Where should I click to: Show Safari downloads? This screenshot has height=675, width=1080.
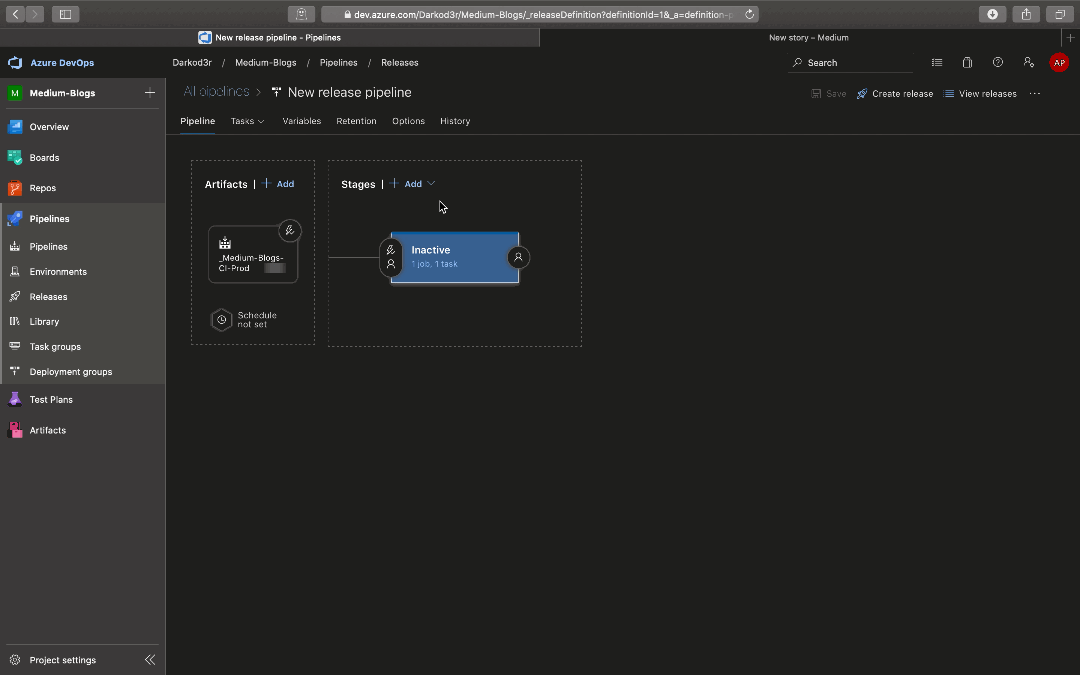click(x=993, y=14)
